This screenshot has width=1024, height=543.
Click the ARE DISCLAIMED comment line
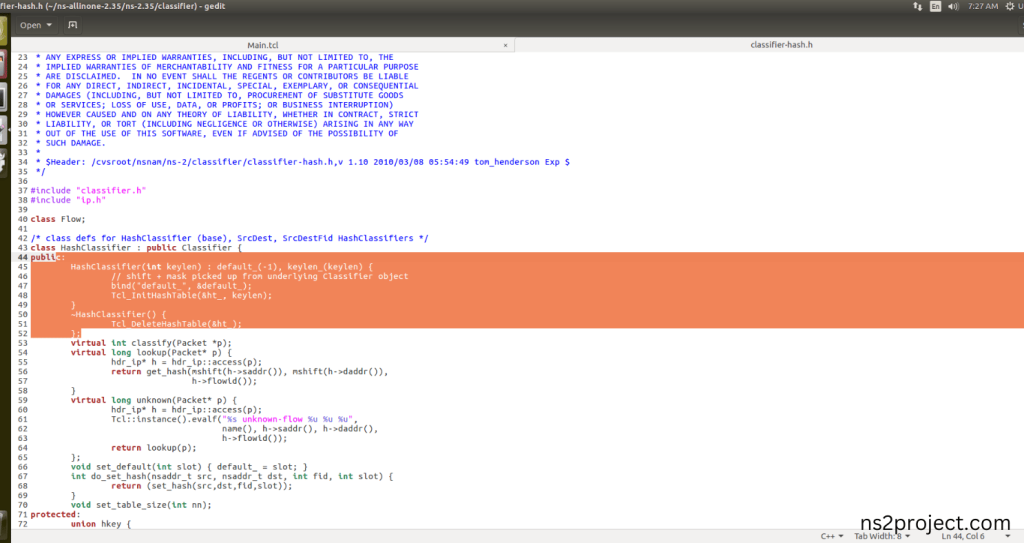(222, 76)
